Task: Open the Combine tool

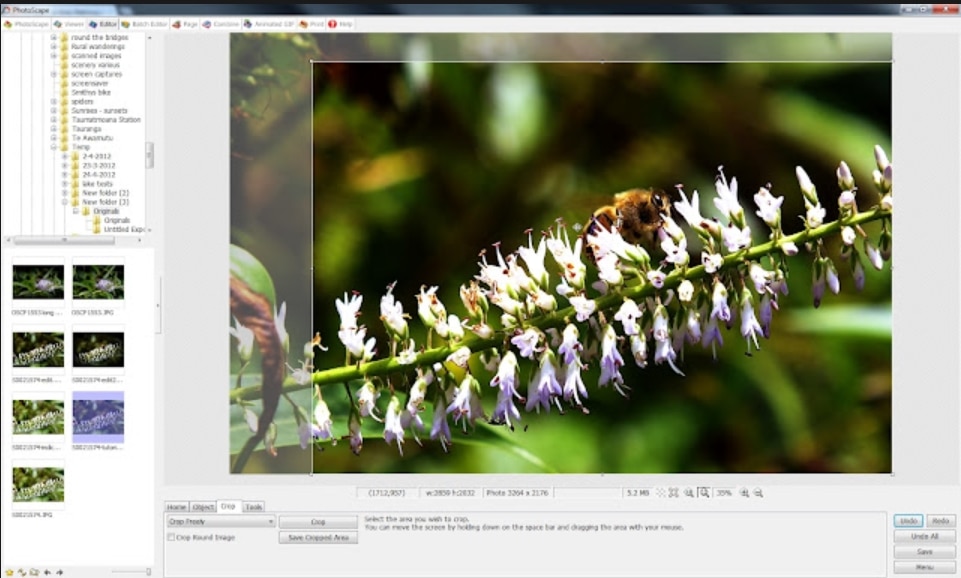Action: [x=220, y=24]
